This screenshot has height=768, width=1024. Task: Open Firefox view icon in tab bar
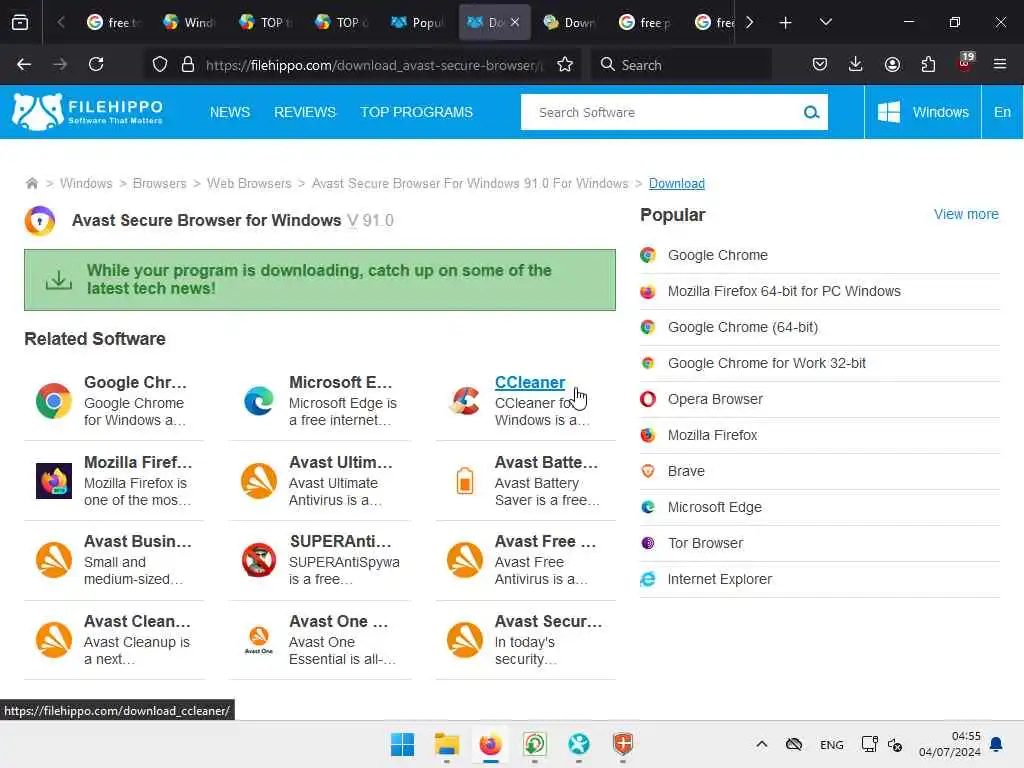pyautogui.click(x=20, y=22)
